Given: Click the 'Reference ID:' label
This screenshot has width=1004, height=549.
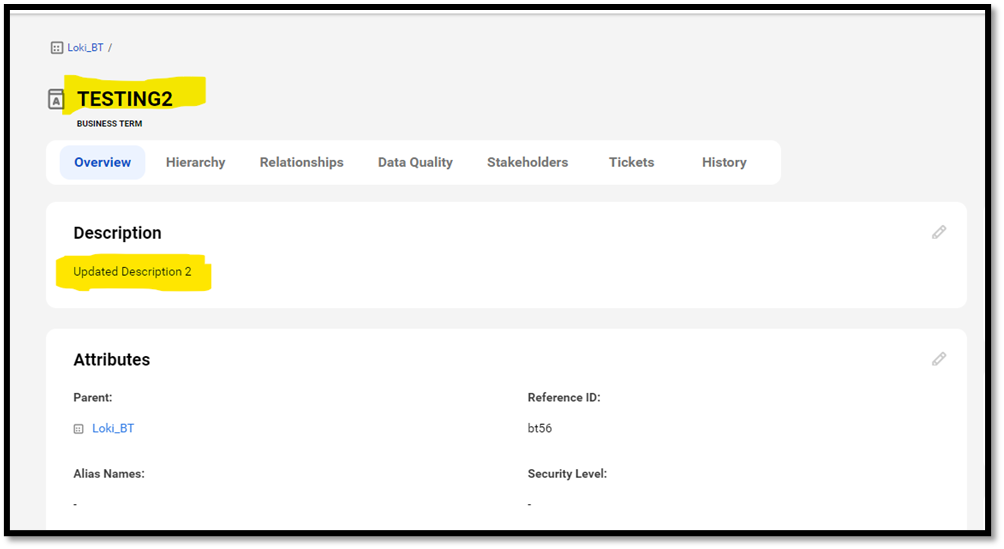Looking at the screenshot, I should click(564, 397).
